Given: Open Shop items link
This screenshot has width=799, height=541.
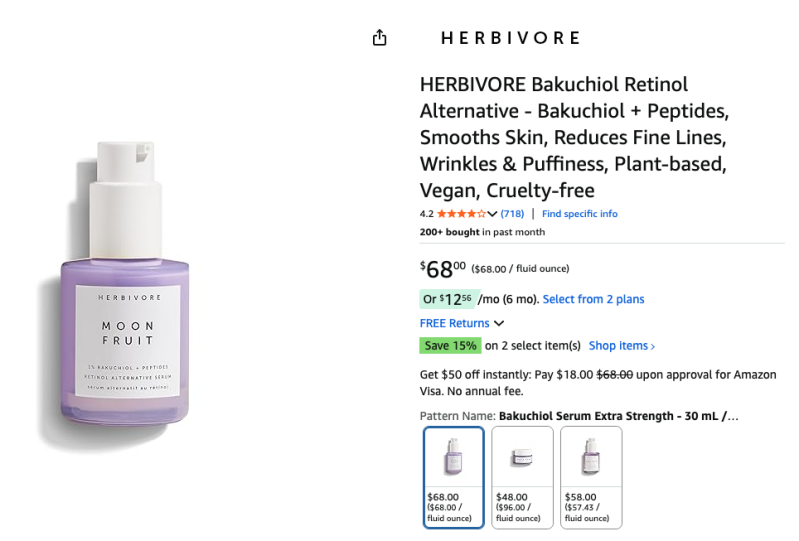Looking at the screenshot, I should (621, 346).
